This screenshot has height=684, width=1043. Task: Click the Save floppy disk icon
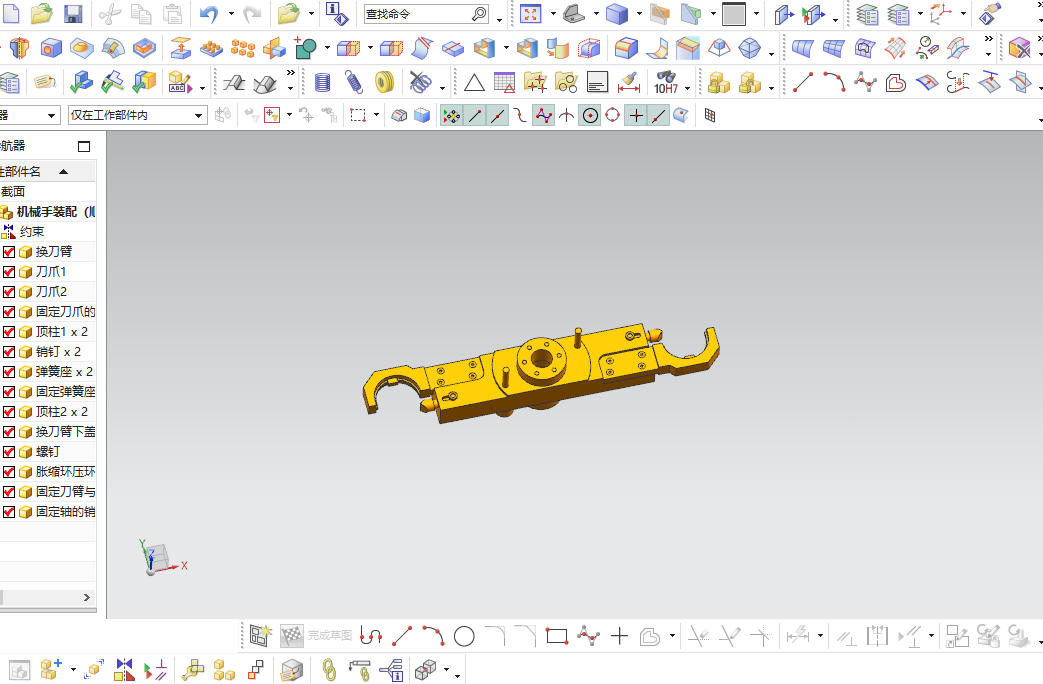click(73, 14)
